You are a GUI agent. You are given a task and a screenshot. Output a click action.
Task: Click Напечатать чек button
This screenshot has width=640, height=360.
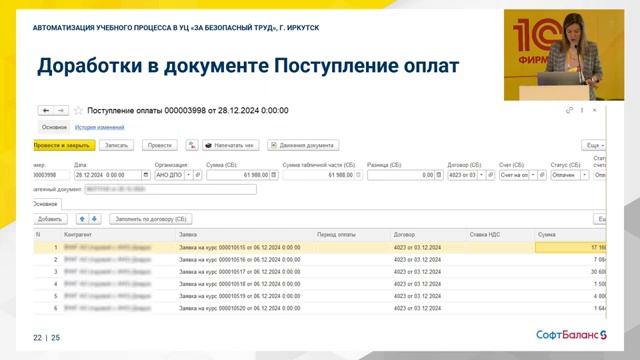click(231, 145)
